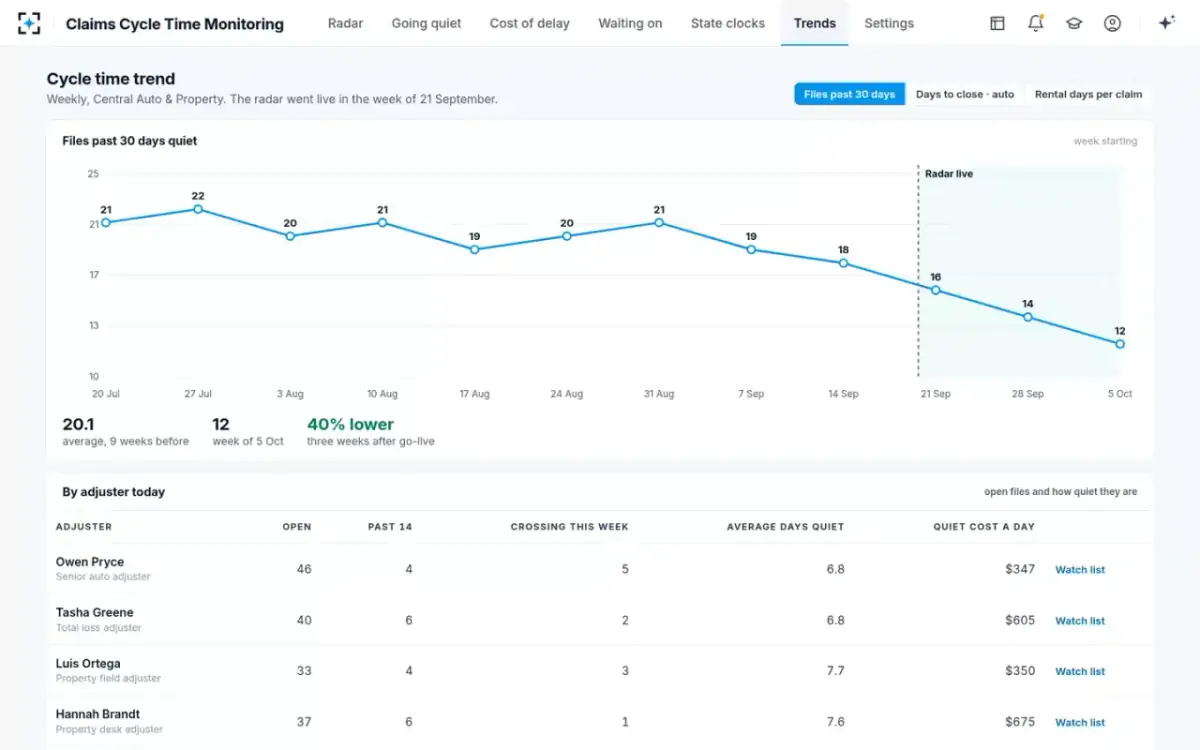Click the 27 Jul peak point of 22
Screen dimensions: 1200x750
coord(198,209)
